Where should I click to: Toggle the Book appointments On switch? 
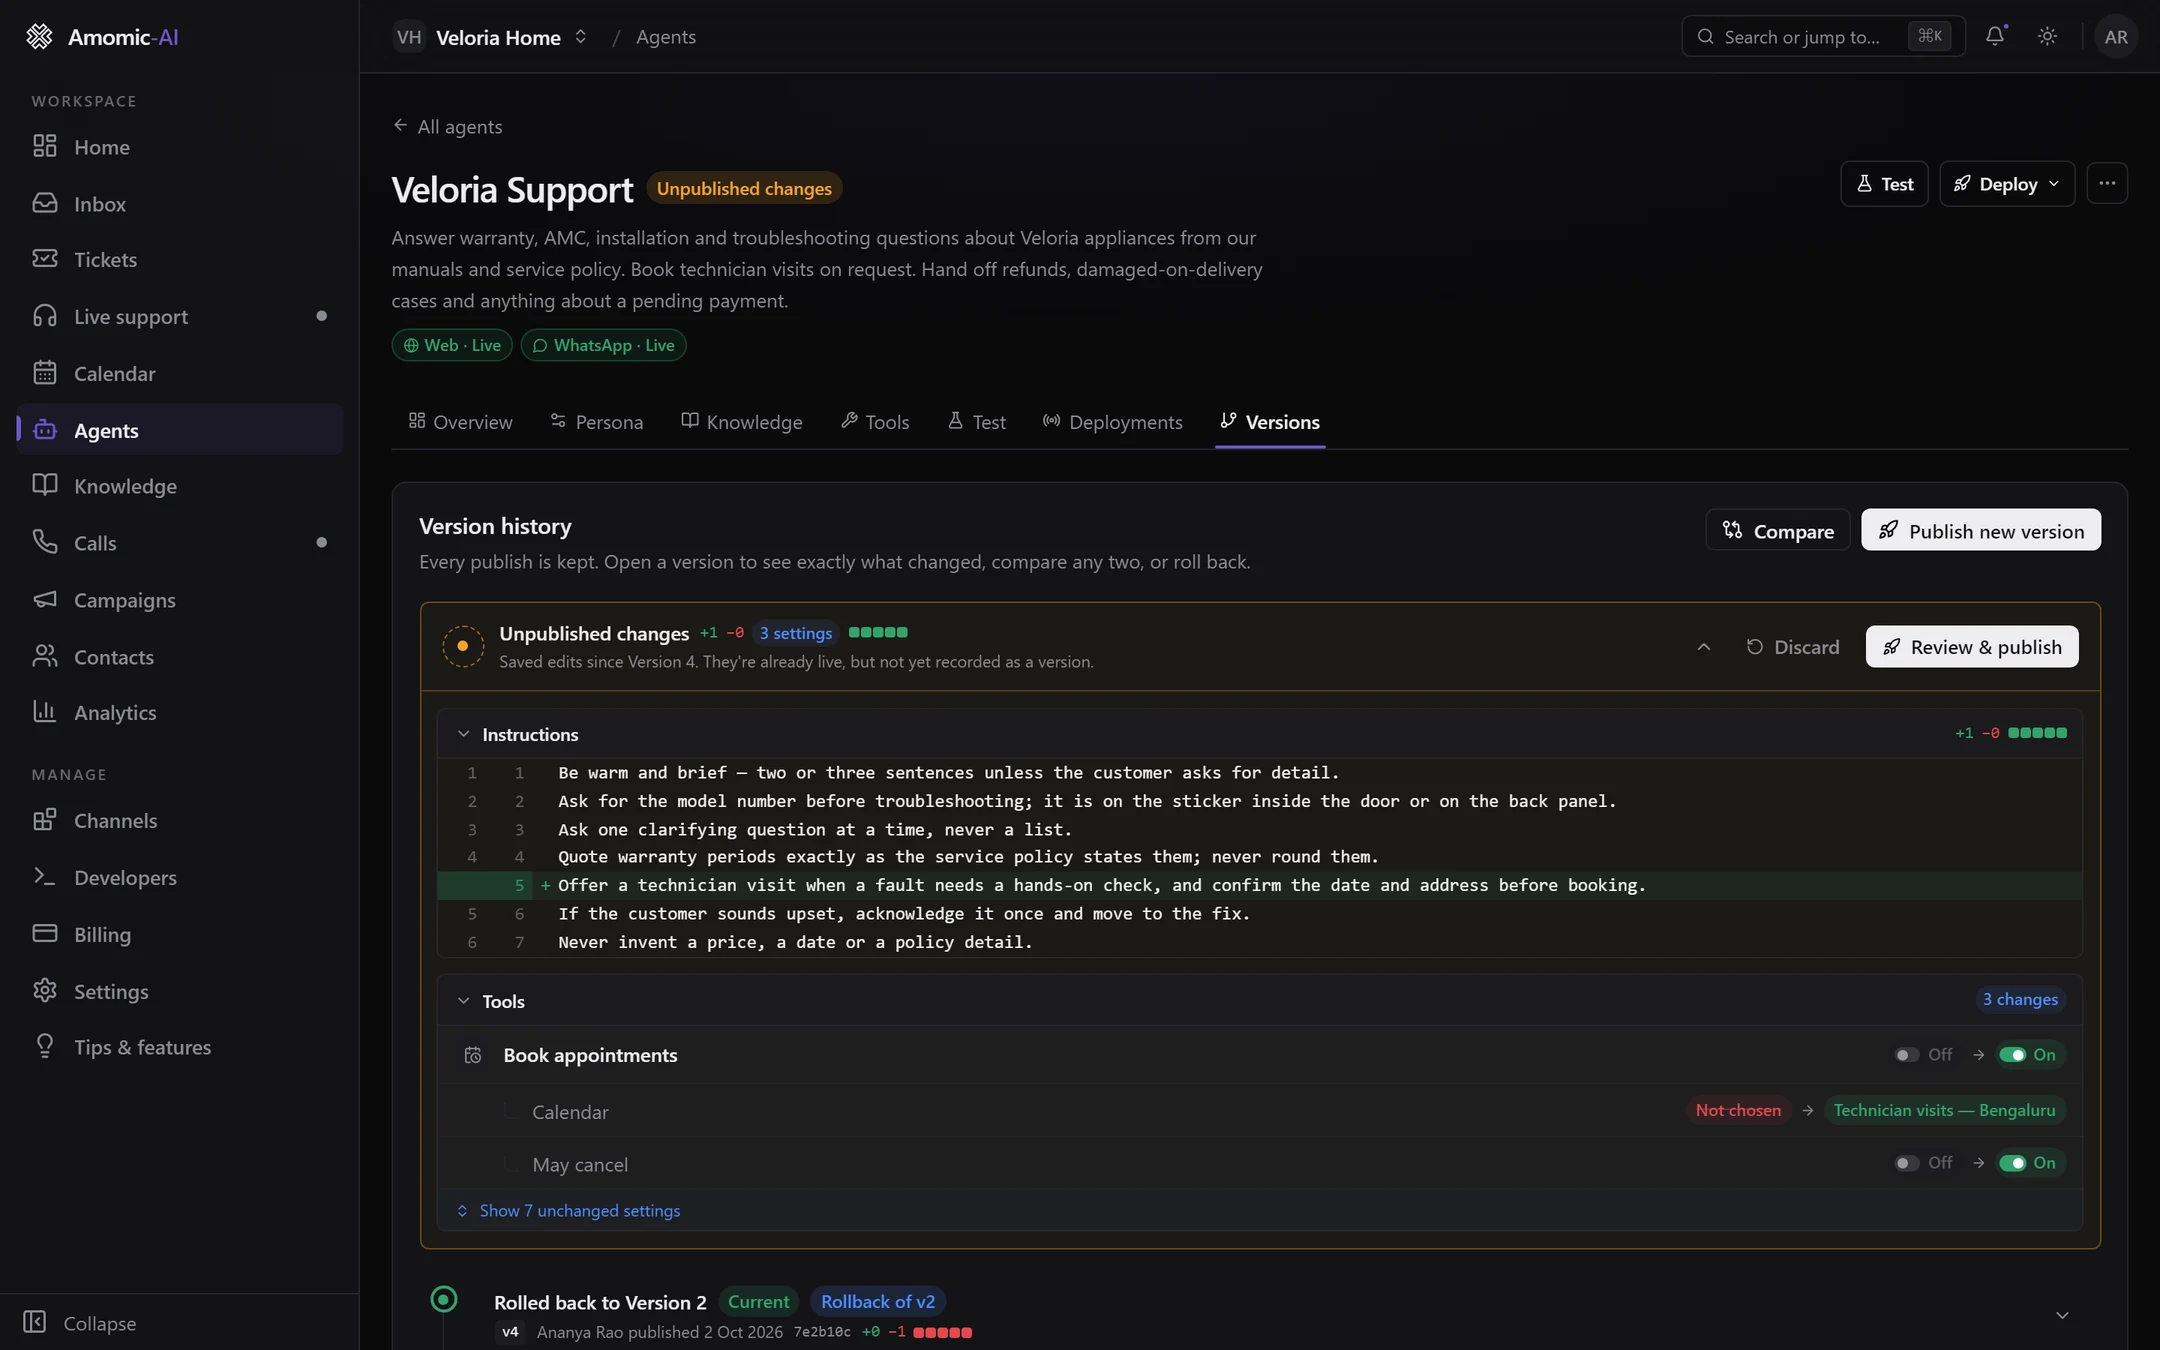coord(2012,1054)
